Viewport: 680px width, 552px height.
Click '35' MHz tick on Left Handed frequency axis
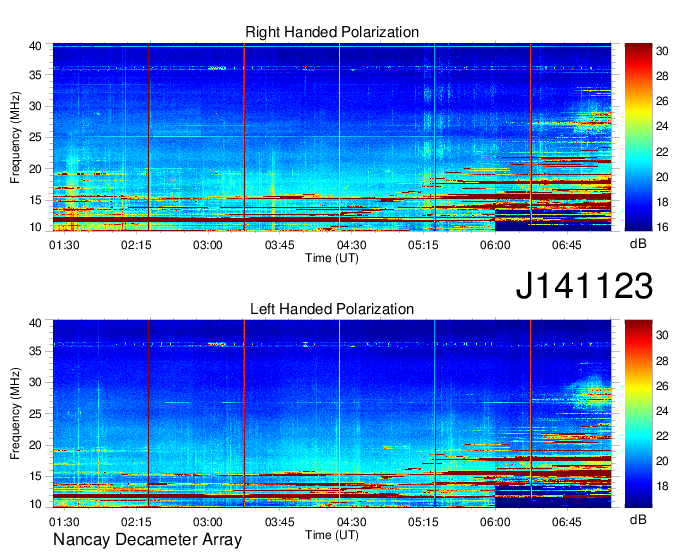[x=35, y=351]
